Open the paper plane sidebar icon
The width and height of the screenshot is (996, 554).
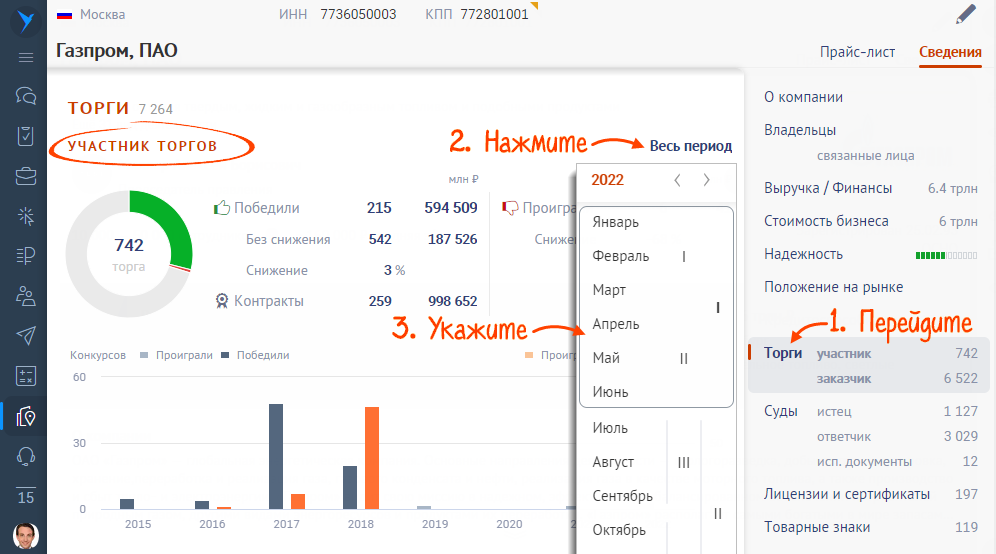coord(26,335)
